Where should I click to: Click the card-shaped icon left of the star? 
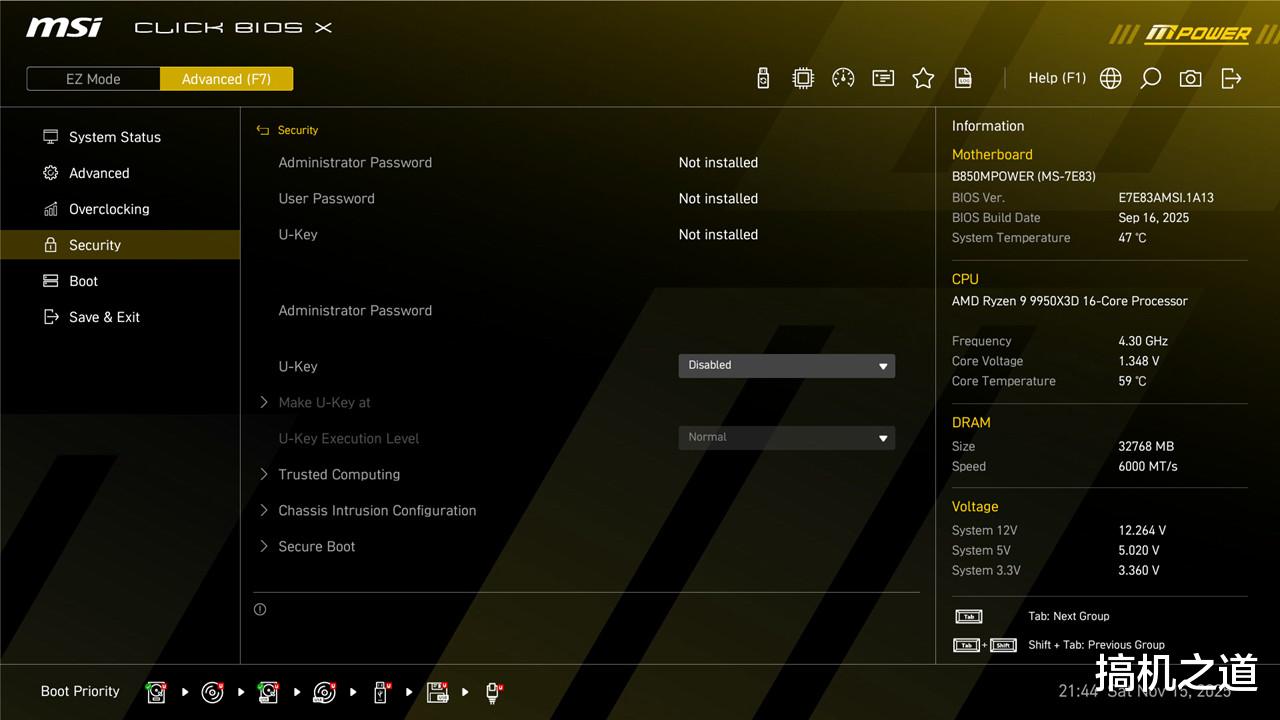click(883, 78)
